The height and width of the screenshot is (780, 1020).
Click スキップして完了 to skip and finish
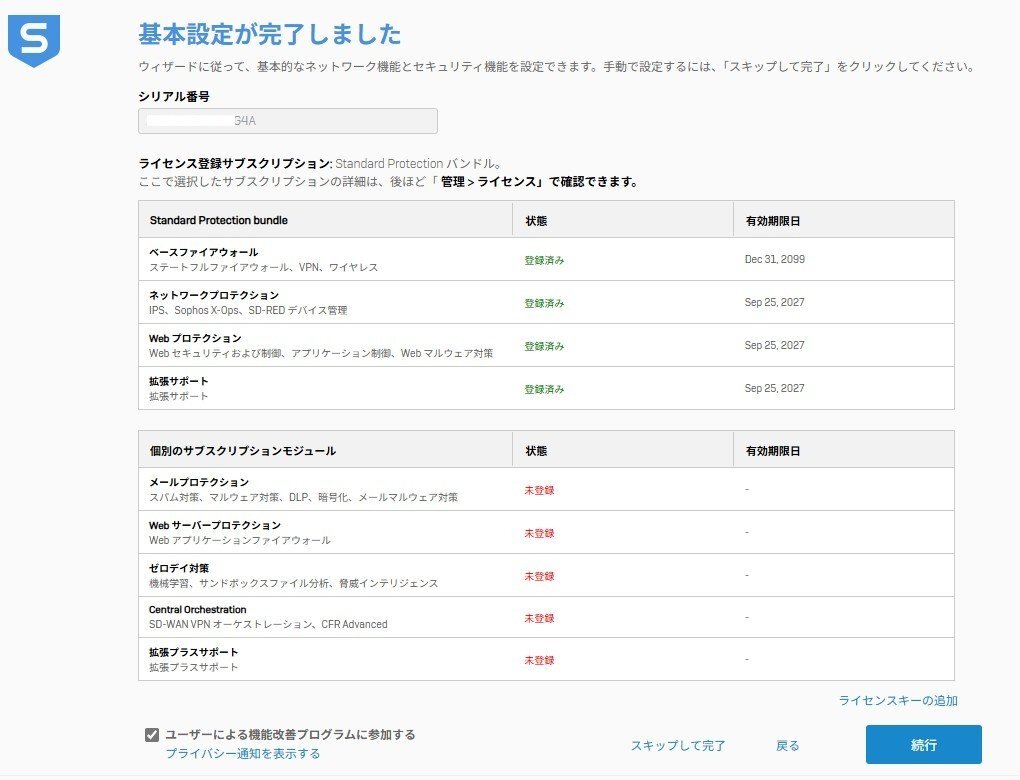pyautogui.click(x=677, y=746)
